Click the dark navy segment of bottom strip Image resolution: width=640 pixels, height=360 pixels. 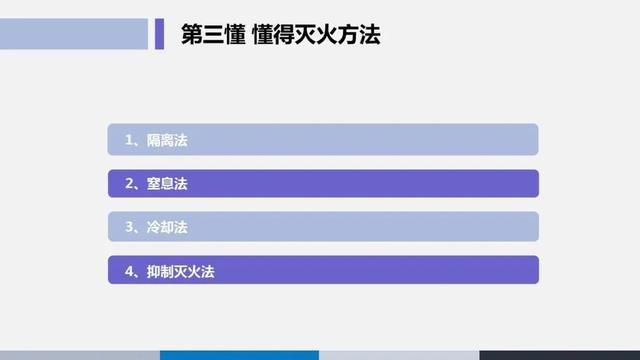point(560,355)
